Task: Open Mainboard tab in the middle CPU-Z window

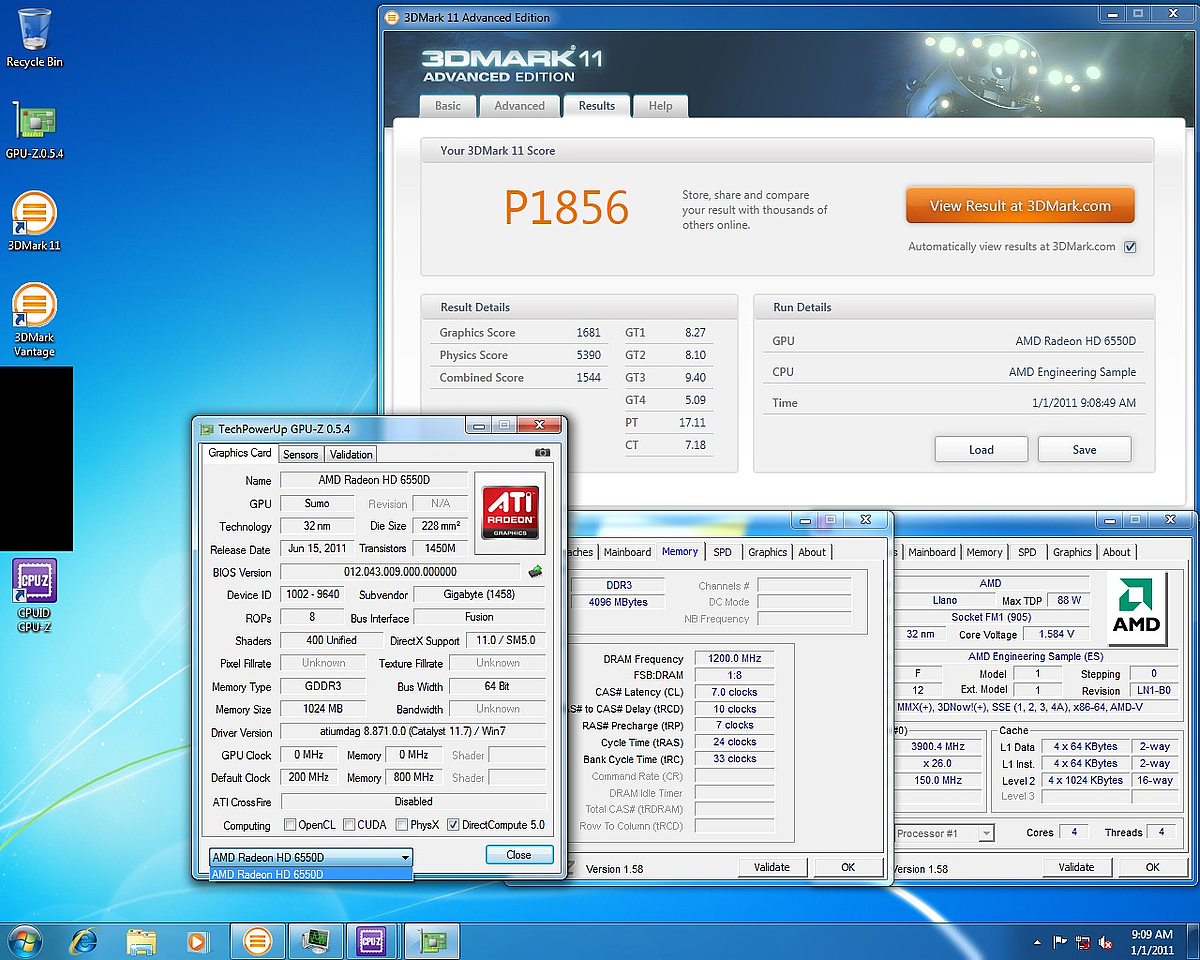Action: pyautogui.click(x=627, y=552)
